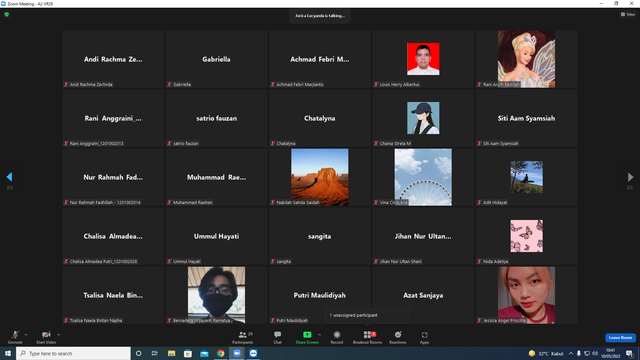Select Nabilah Sahda Saidah's desert picture tile

click(320, 177)
